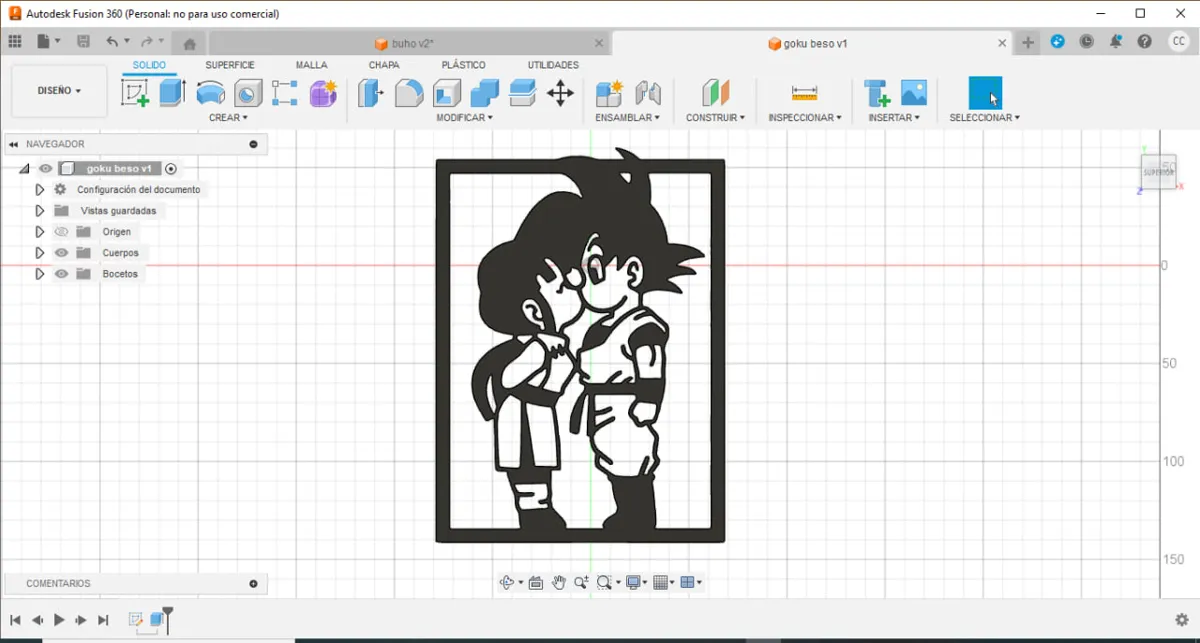Select the Shell tool

446,93
